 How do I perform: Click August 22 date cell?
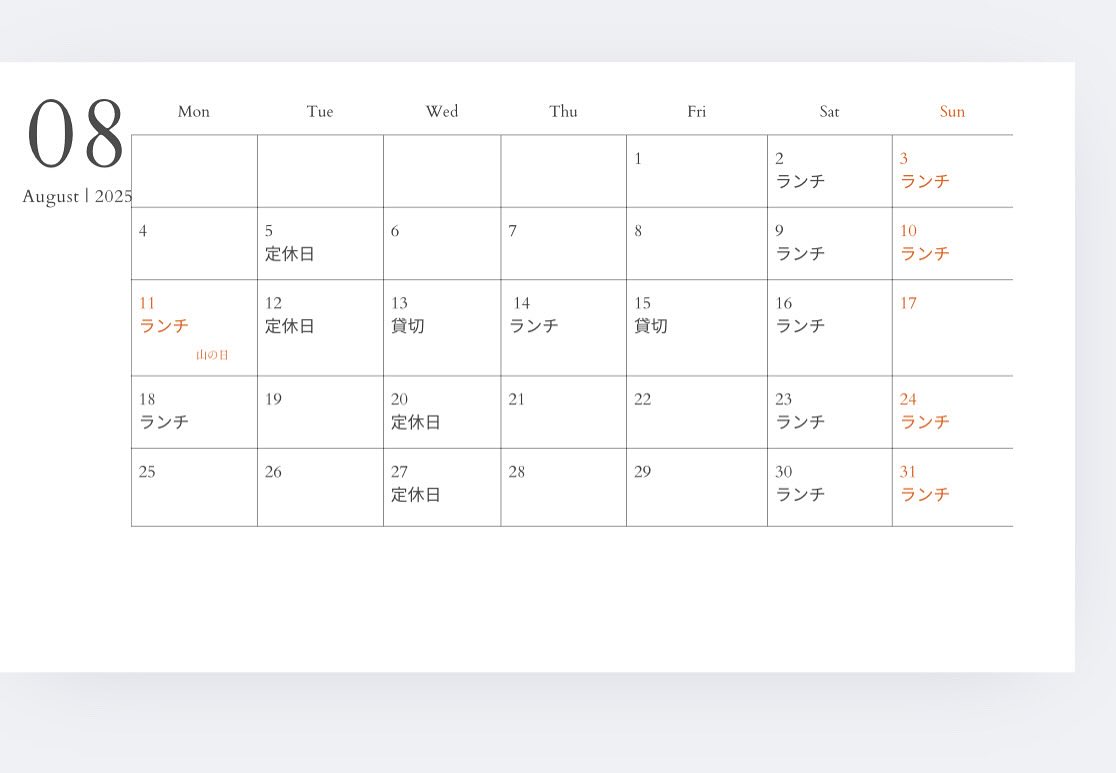tap(696, 412)
